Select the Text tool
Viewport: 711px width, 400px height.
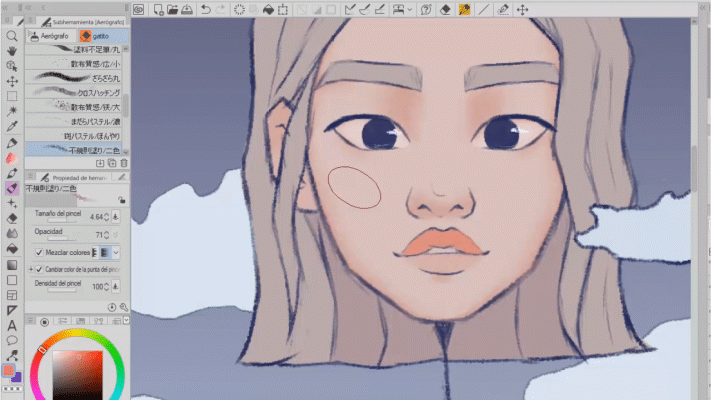tap(12, 326)
